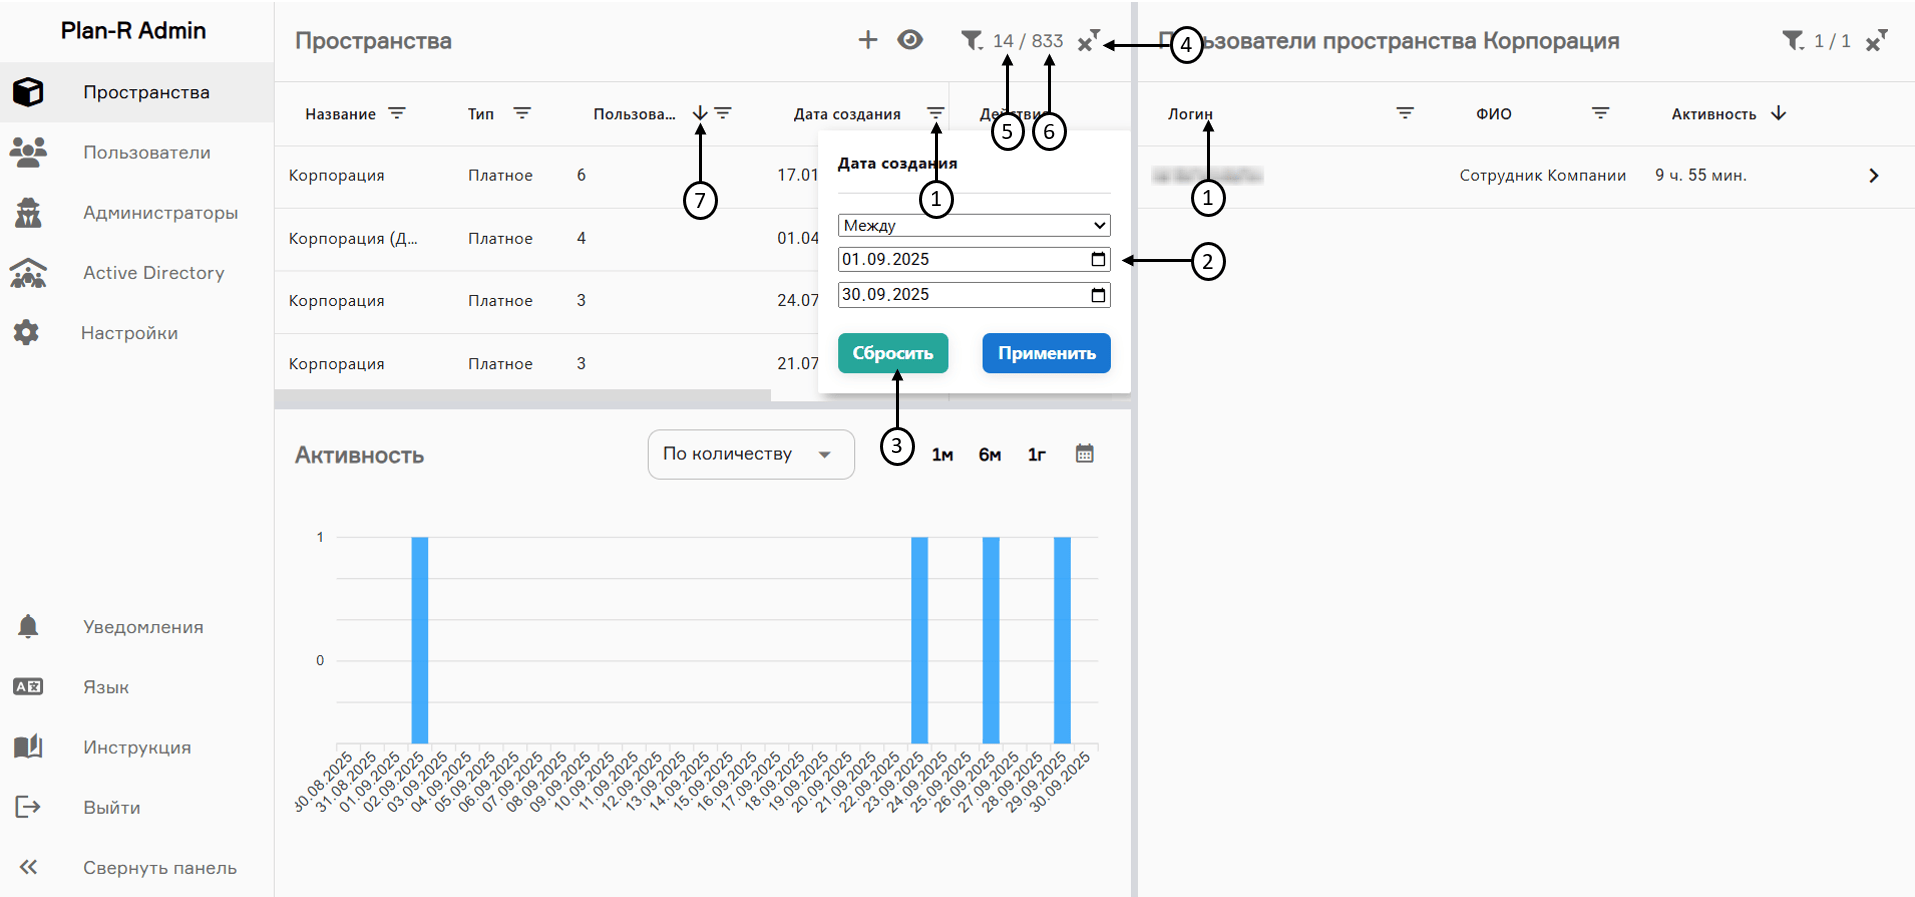Expand user row with the right chevron
The height and width of the screenshot is (897, 1915).
pos(1873,176)
